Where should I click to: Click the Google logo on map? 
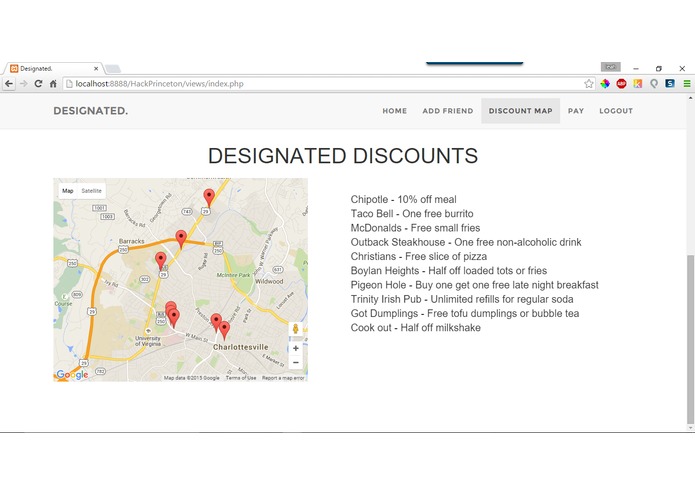click(x=72, y=375)
